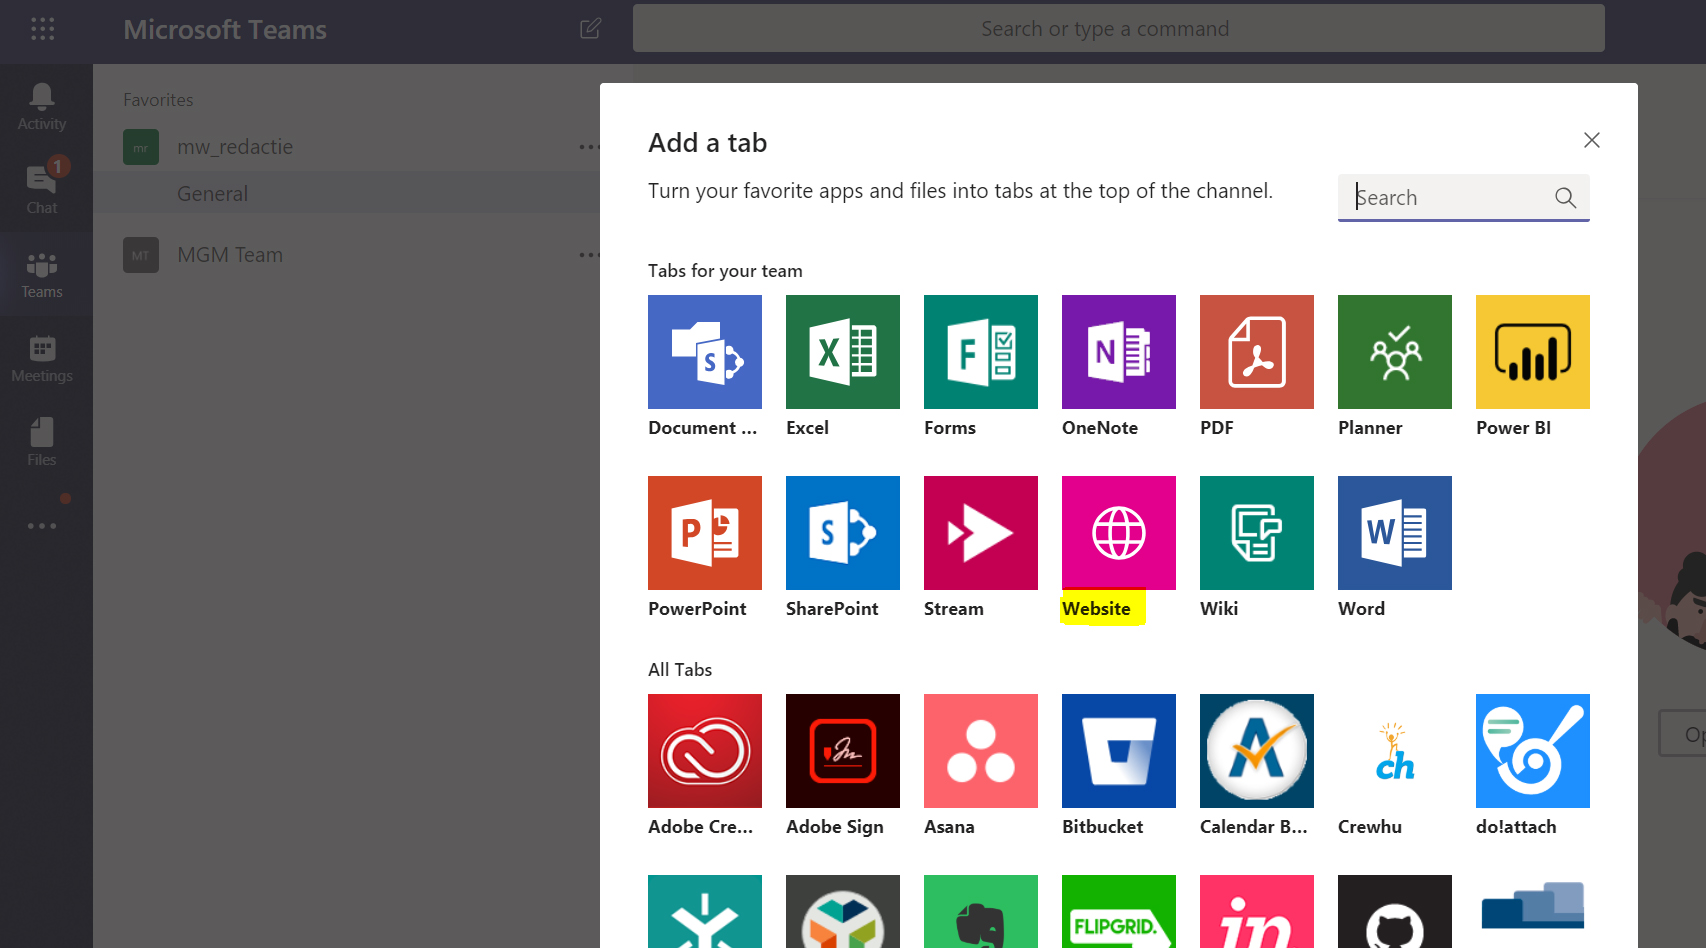1706x948 pixels.
Task: Choose the do!attach tile
Action: pyautogui.click(x=1533, y=751)
